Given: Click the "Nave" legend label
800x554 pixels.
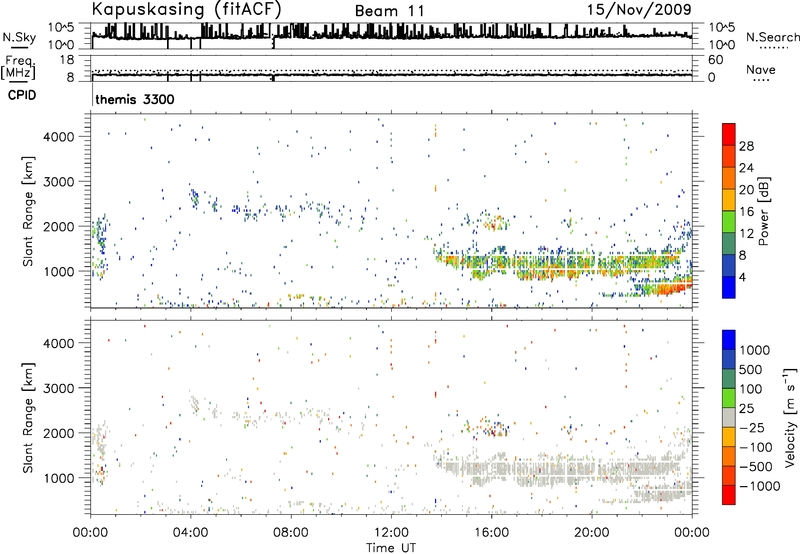Looking at the screenshot, I should click(761, 69).
